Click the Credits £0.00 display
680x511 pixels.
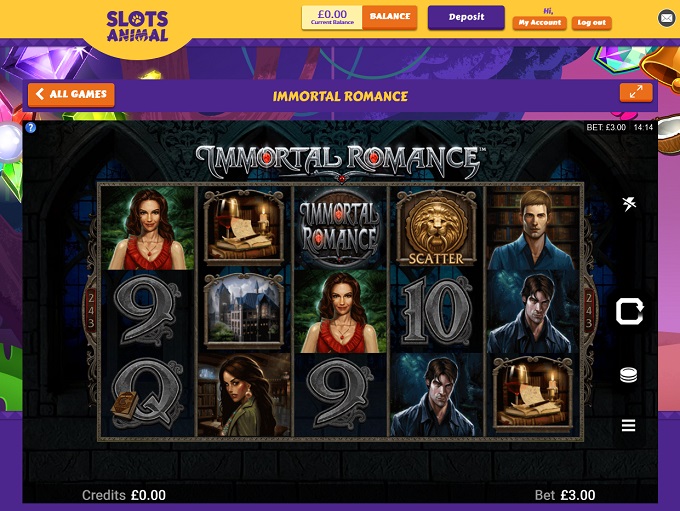[124, 495]
